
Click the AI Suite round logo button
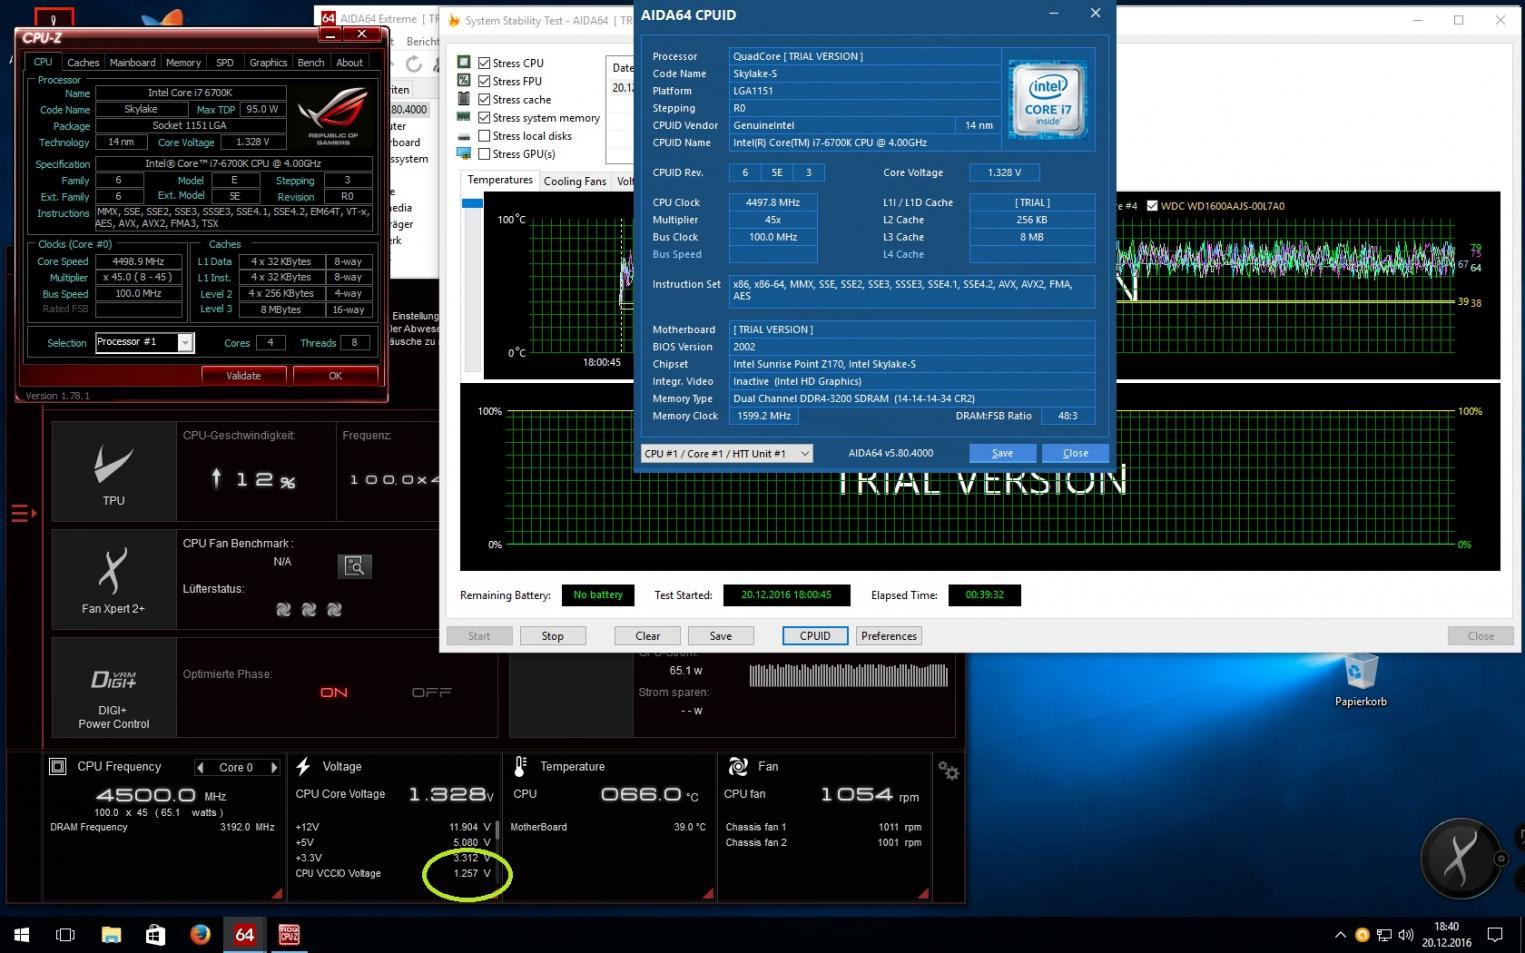click(x=1460, y=858)
